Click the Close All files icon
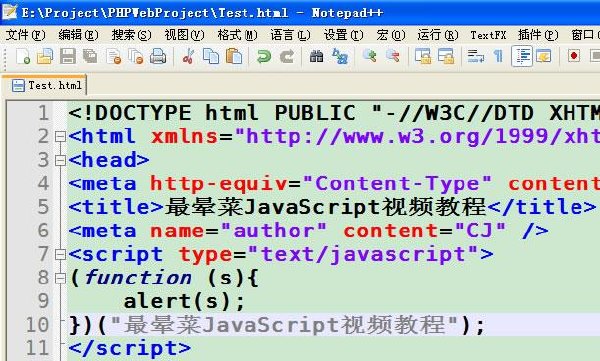The width and height of the screenshot is (600, 361). pos(136,56)
